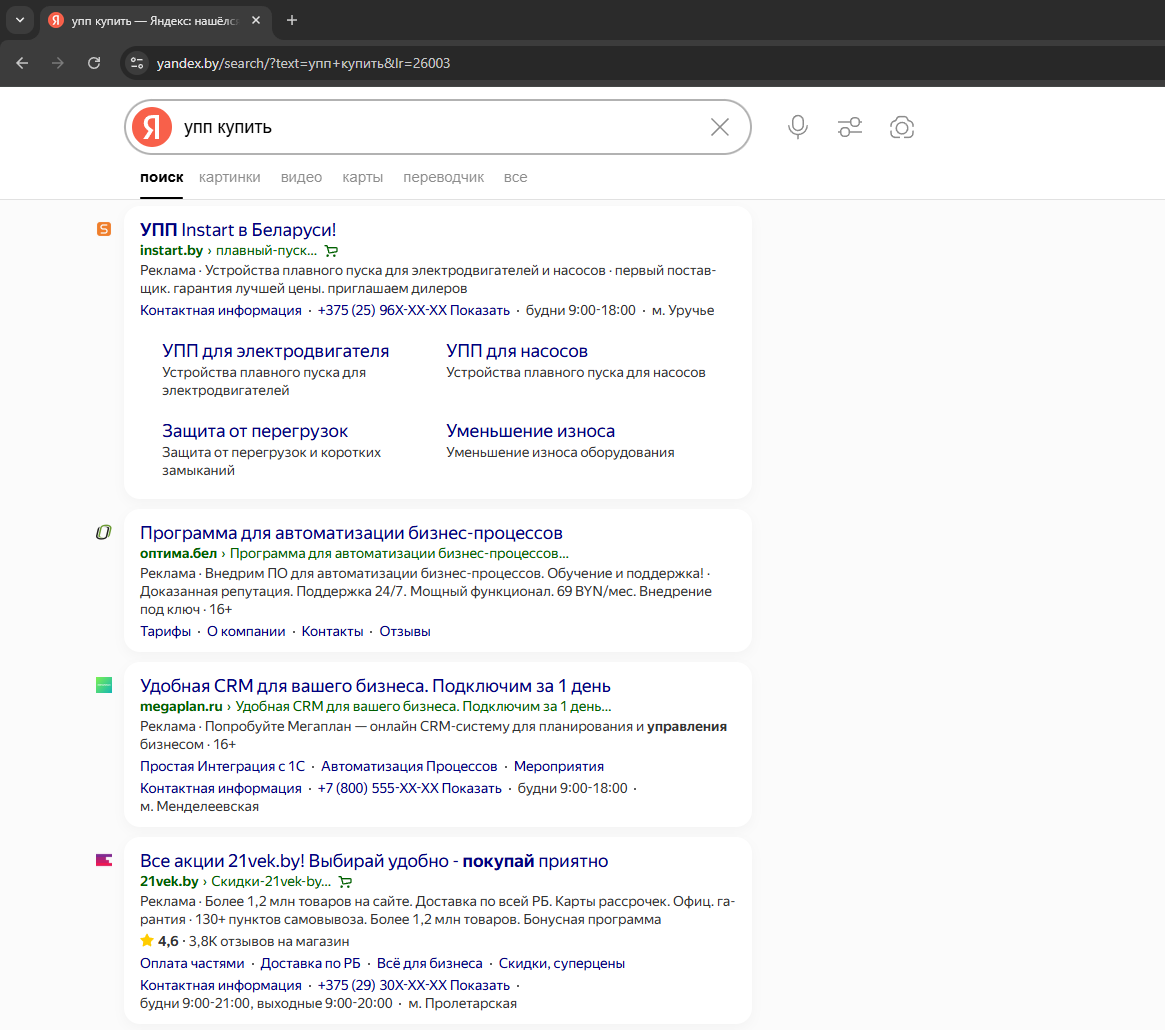Viewport: 1165px width, 1030px height.
Task: Open Защита от перегрузок sitelink
Action: [x=255, y=431]
